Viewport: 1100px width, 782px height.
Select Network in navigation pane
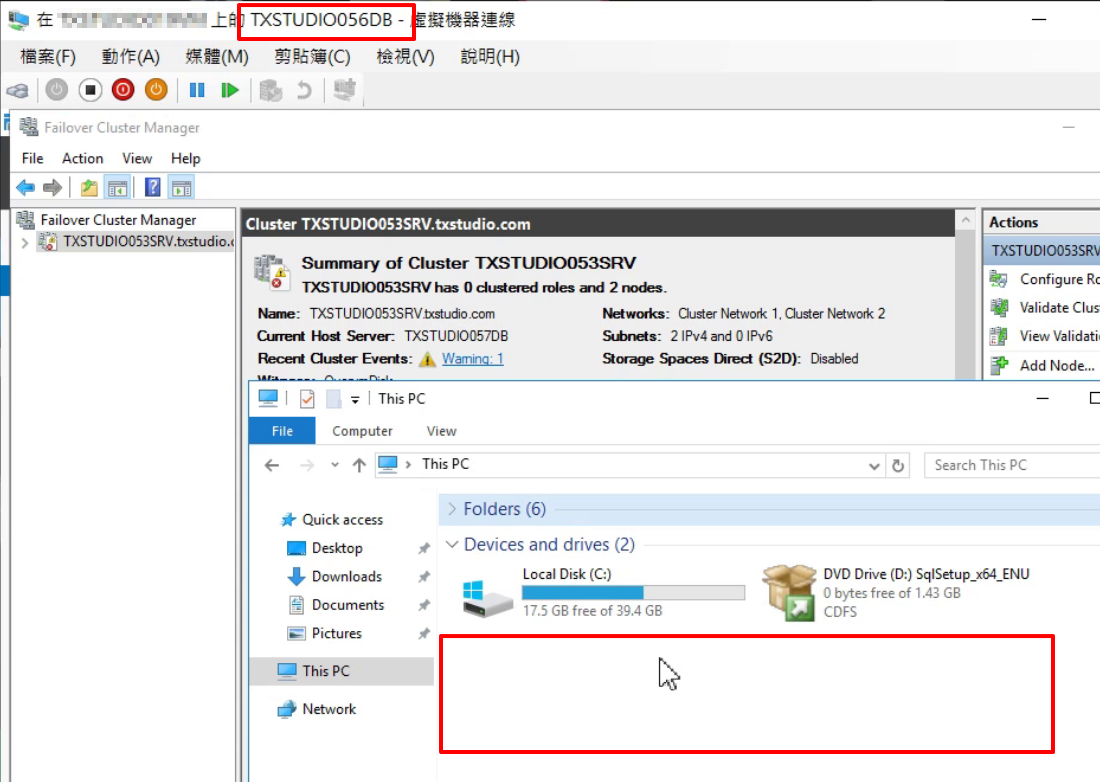(x=317, y=709)
